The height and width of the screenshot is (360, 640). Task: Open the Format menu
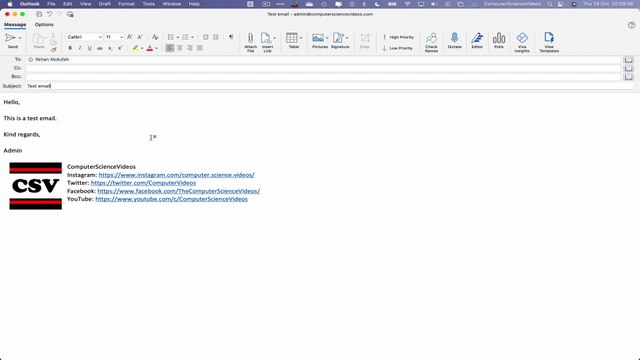[x=126, y=4]
